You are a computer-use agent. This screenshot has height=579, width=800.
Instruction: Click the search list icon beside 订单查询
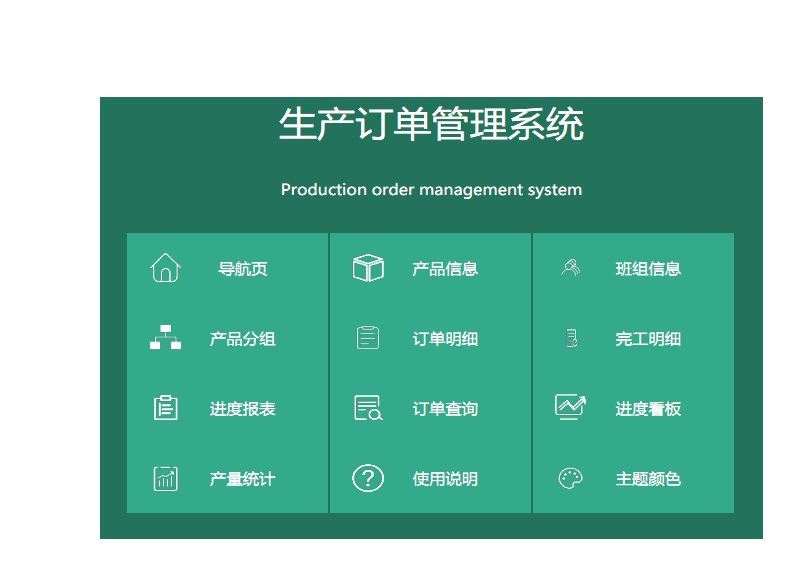pos(368,408)
